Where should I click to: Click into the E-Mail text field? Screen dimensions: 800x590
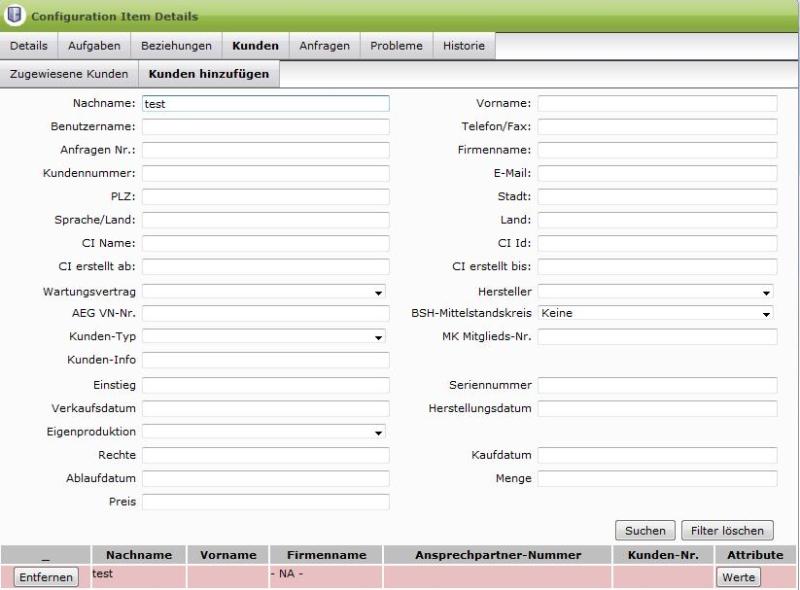pyautogui.click(x=656, y=173)
